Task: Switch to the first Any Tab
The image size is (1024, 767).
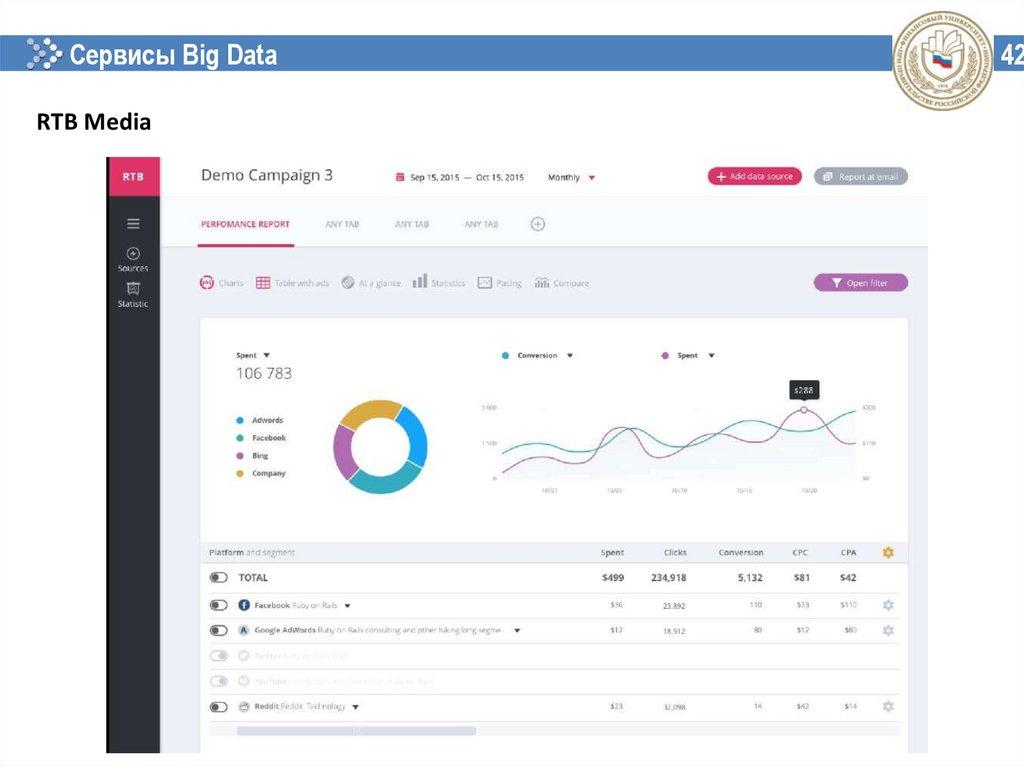Action: (342, 224)
